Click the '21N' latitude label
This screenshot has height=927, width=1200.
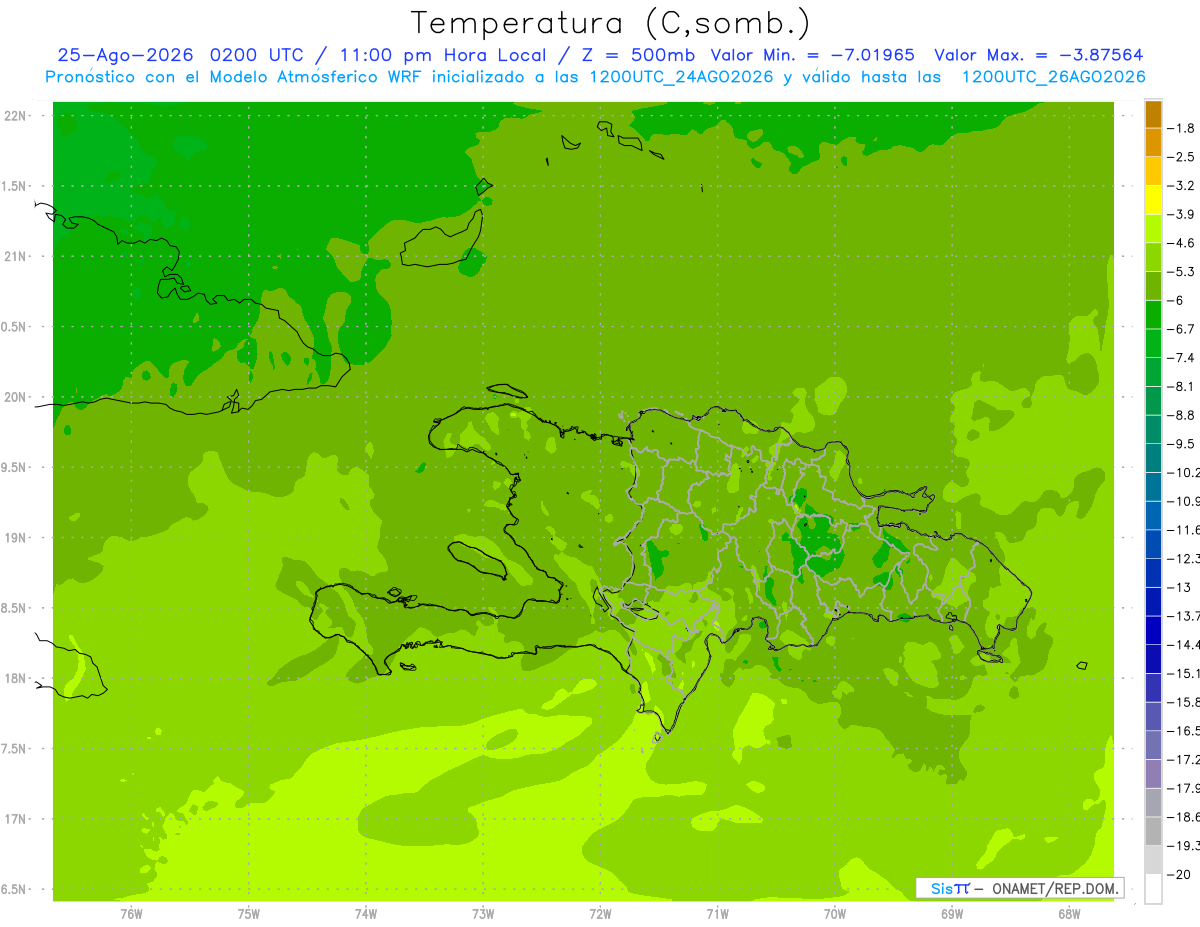[x=17, y=256]
